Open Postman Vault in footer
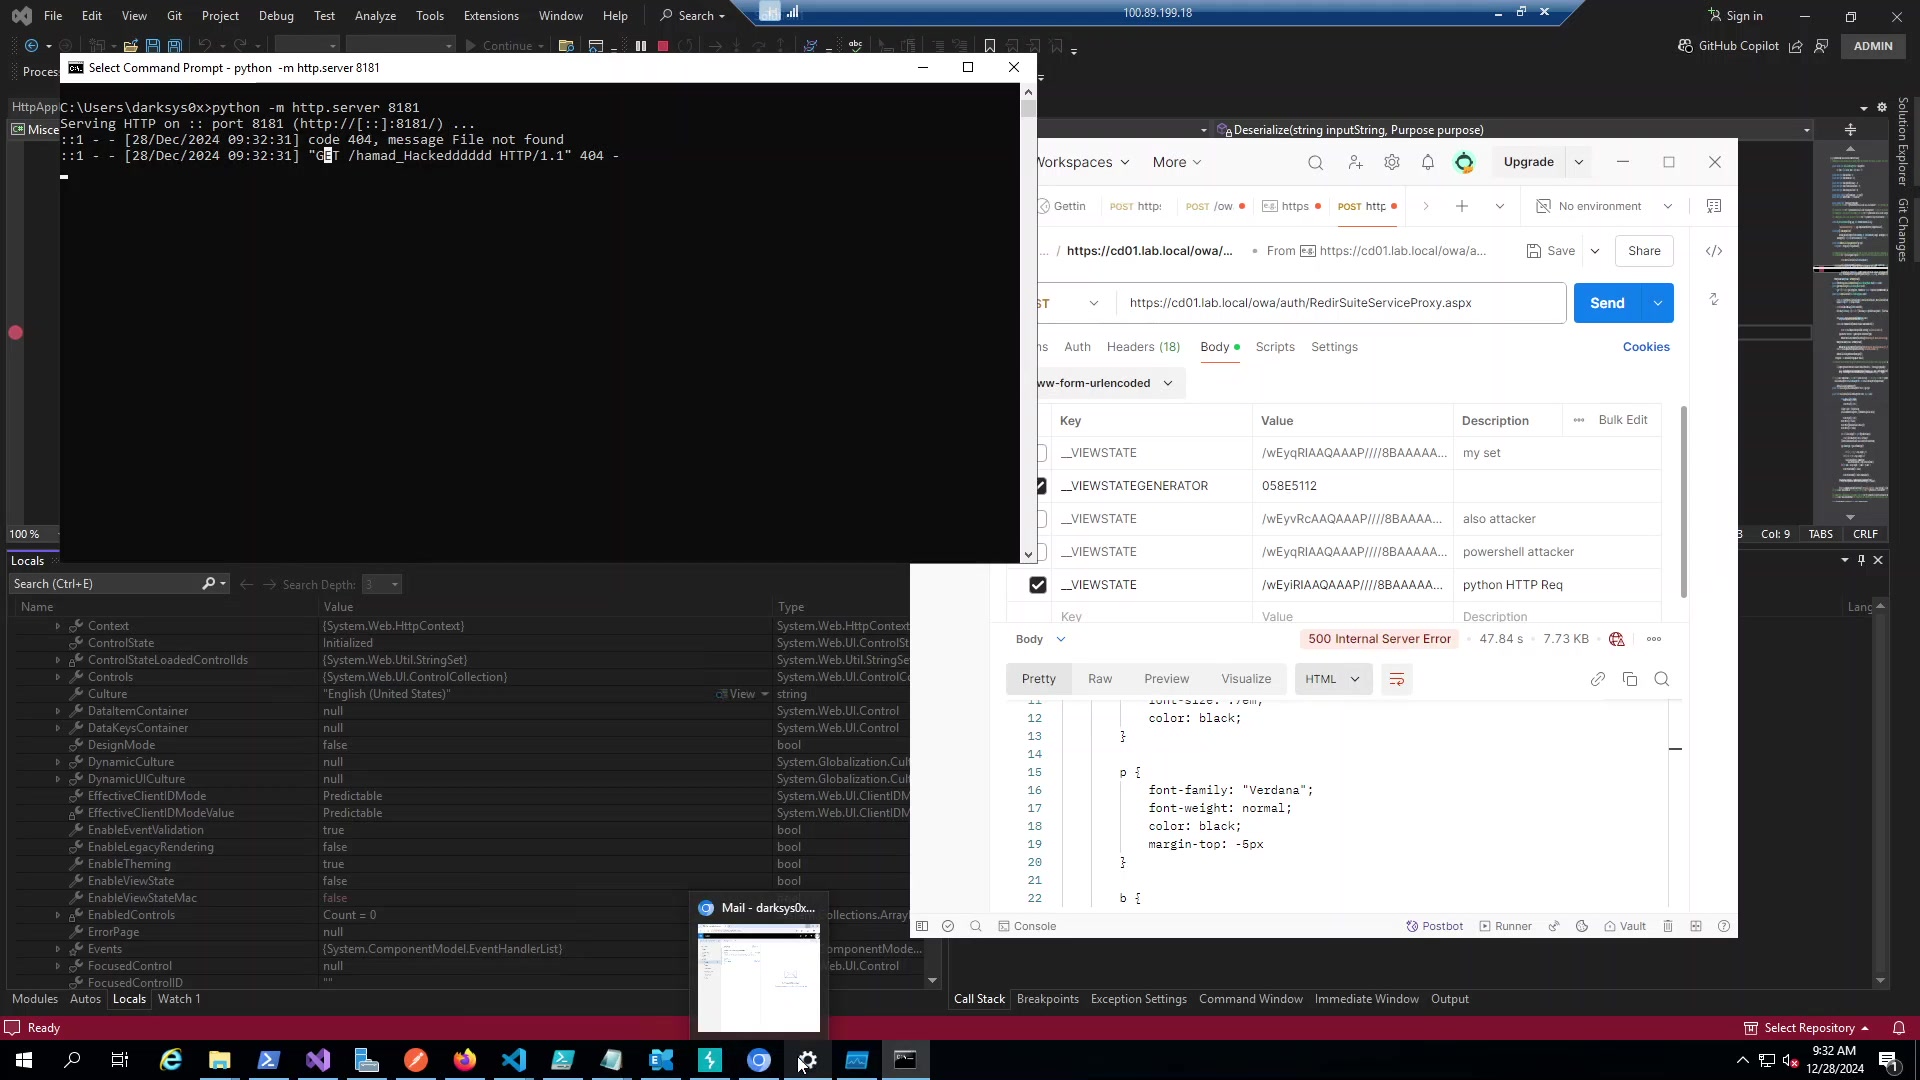The height and width of the screenshot is (1080, 1920). pyautogui.click(x=1625, y=926)
